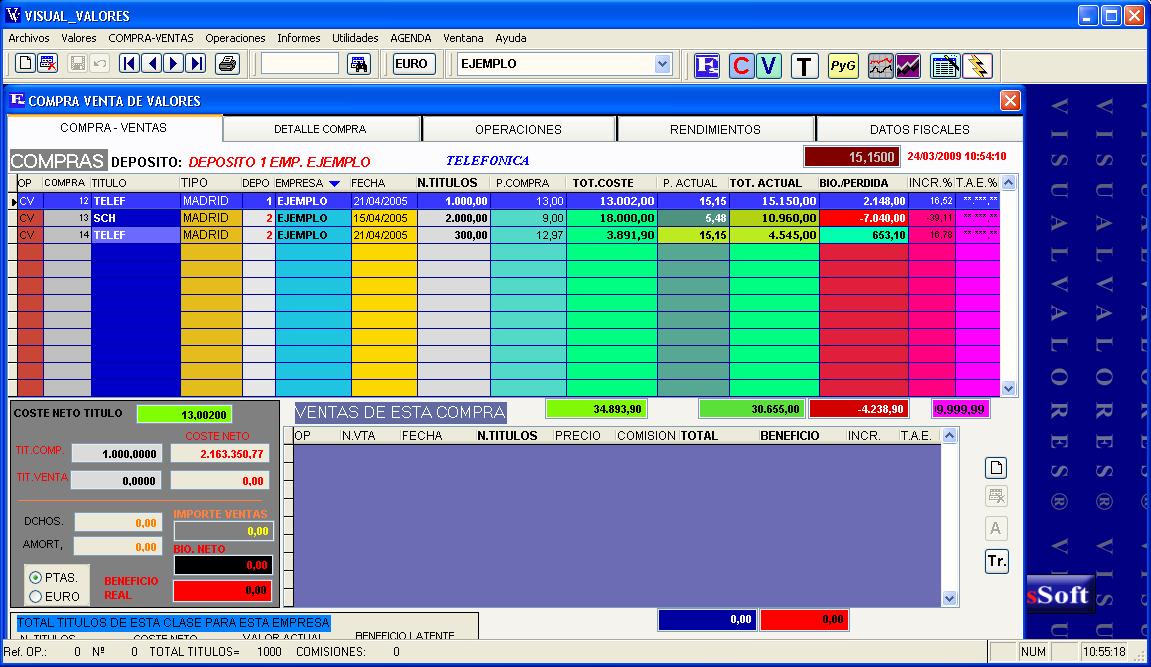The height and width of the screenshot is (667, 1151).
Task: Click the new record toolbar icon
Action: point(26,64)
